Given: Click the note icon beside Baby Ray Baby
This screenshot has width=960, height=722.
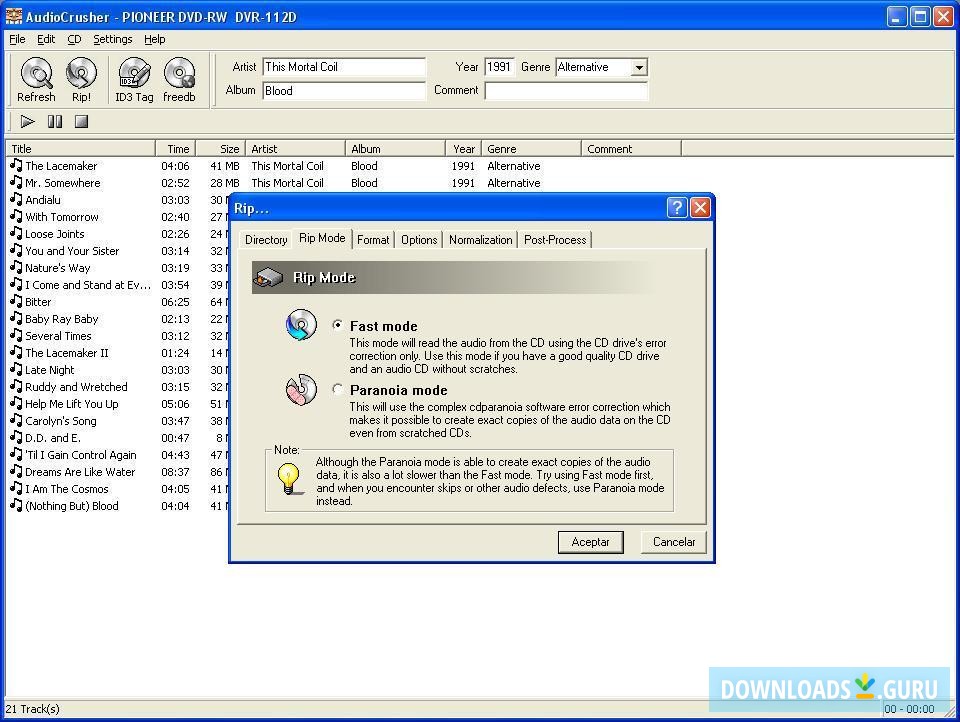Looking at the screenshot, I should [x=17, y=318].
